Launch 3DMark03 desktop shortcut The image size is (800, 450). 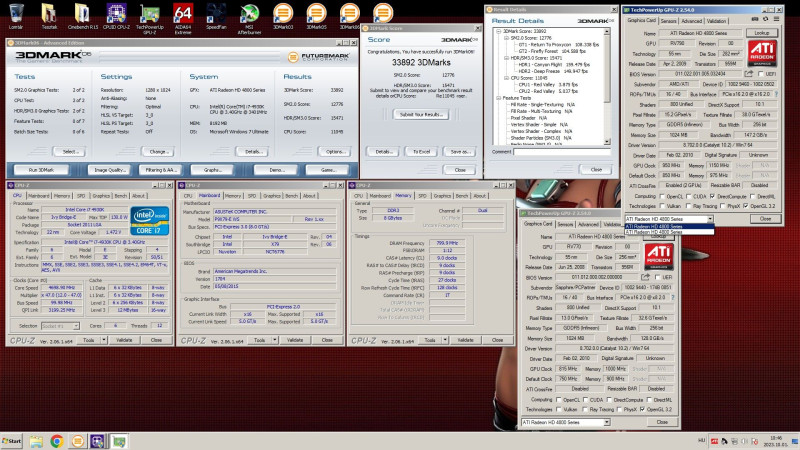[x=283, y=16]
